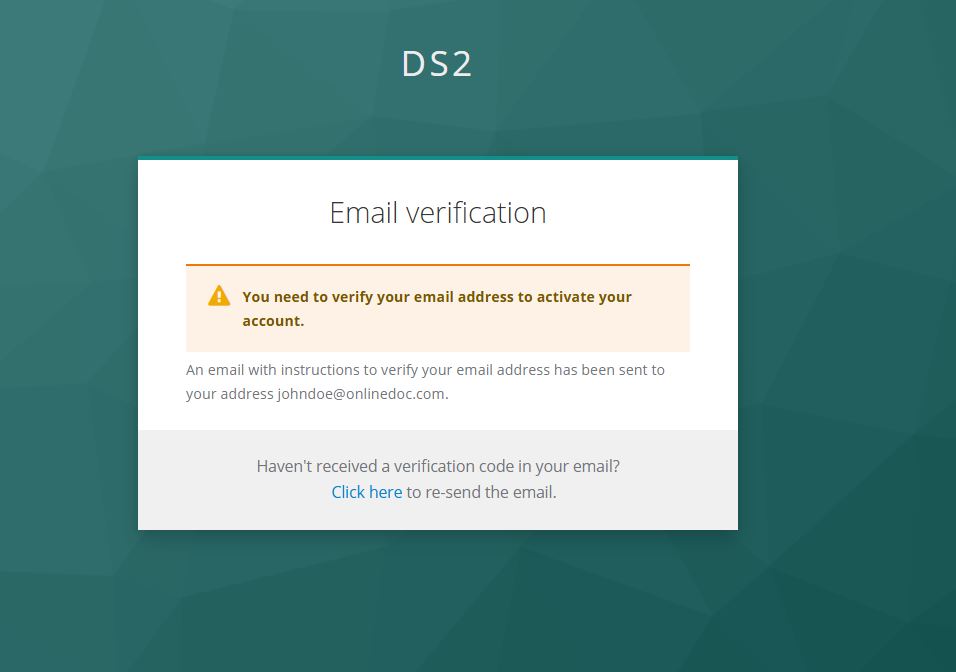Screen dimensions: 956x672
Task: Click the "2" in the DS2 logo
Action: point(460,64)
